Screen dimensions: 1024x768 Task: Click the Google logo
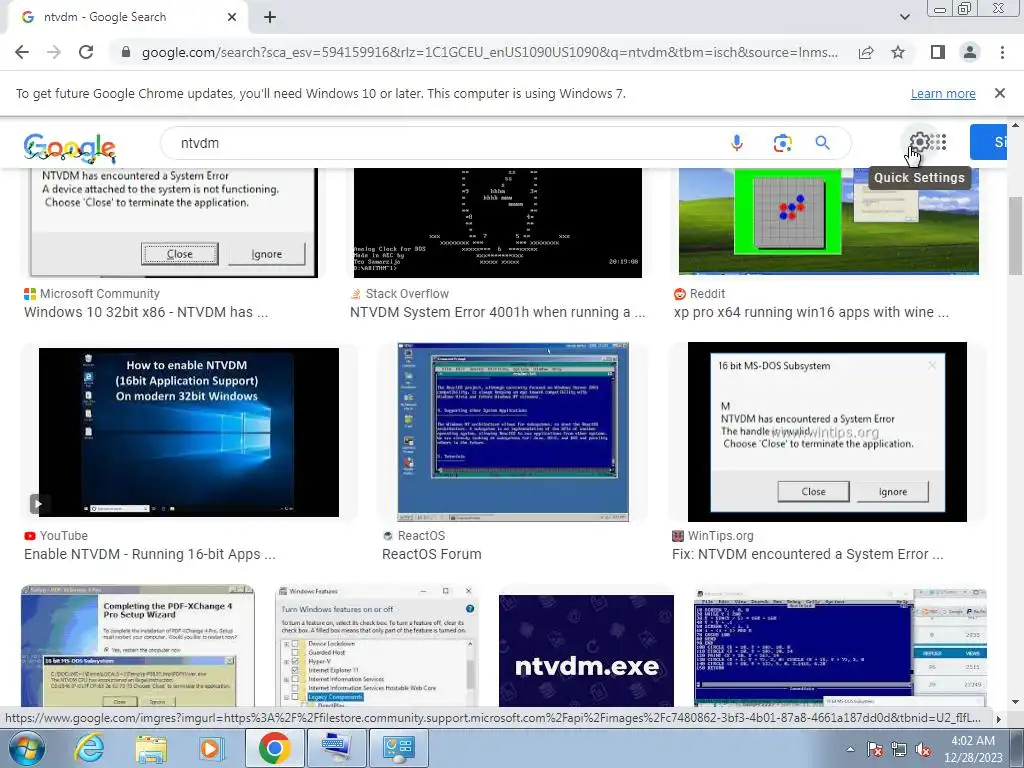[x=70, y=148]
